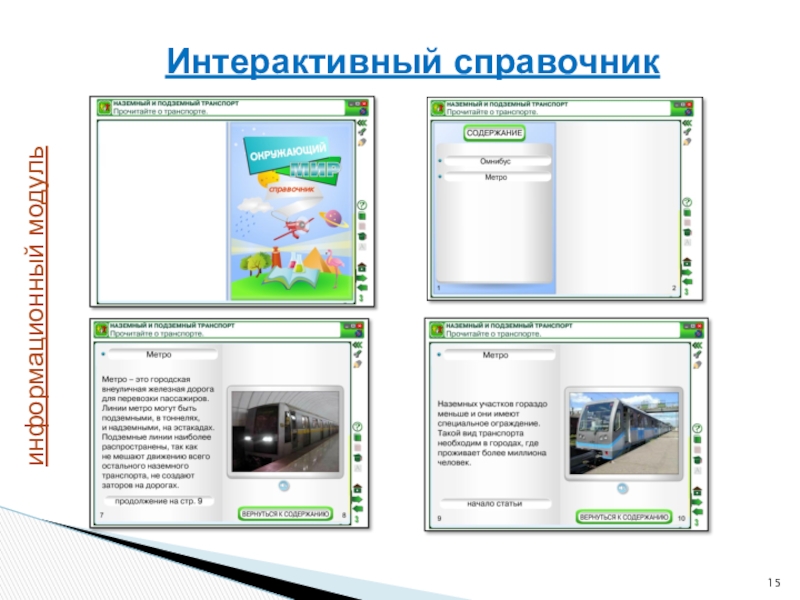Image resolution: width=800 pixels, height=600 pixels.
Task: Go to previous page in contents window
Action: (x=687, y=282)
